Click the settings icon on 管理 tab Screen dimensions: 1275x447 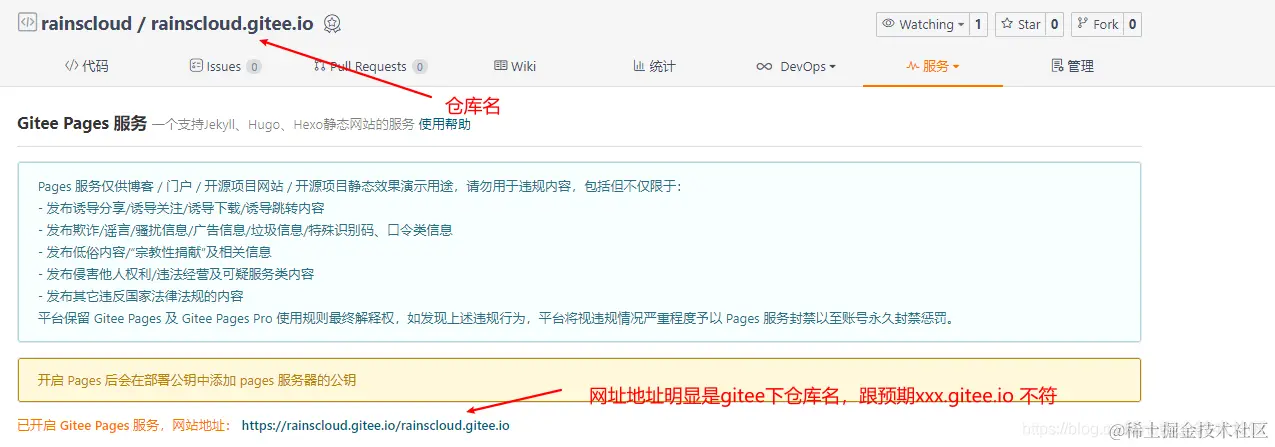pos(1057,66)
